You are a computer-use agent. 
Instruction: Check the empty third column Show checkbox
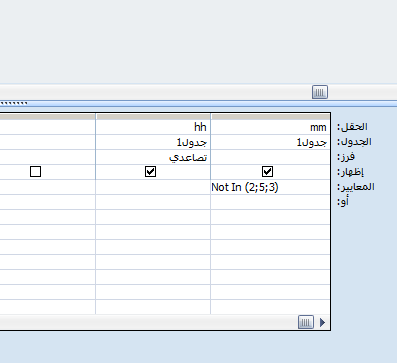(x=35, y=172)
